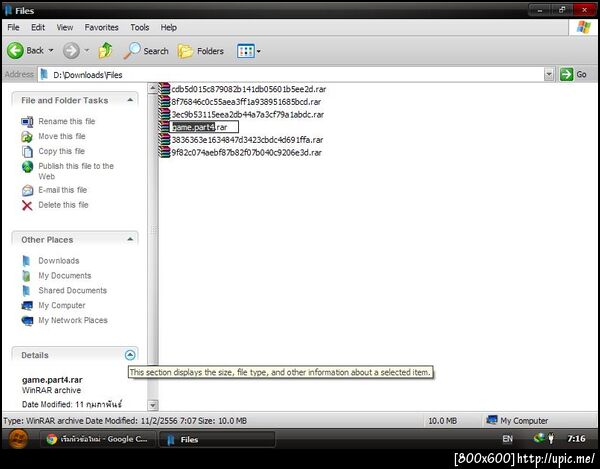
Task: Click Copy this file link
Action: 61,151
